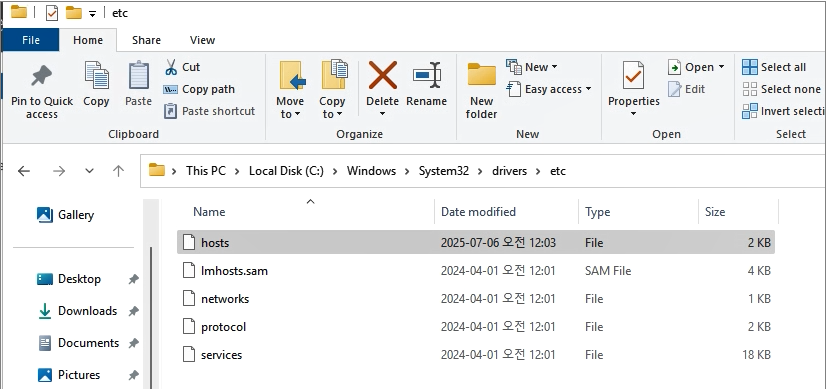
Task: Click the Forward navigation arrow
Action: click(59, 171)
